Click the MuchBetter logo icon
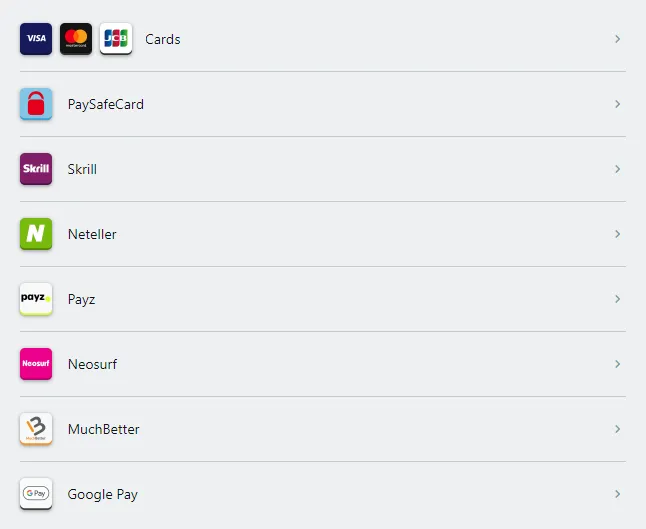The height and width of the screenshot is (529, 646). [x=36, y=429]
